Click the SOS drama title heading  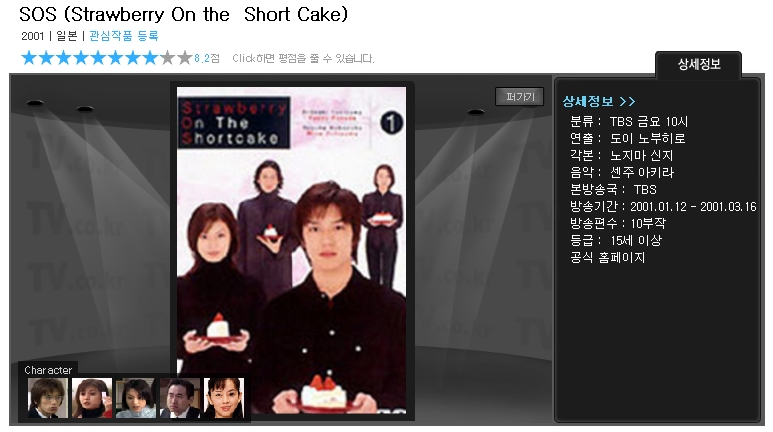tap(183, 14)
